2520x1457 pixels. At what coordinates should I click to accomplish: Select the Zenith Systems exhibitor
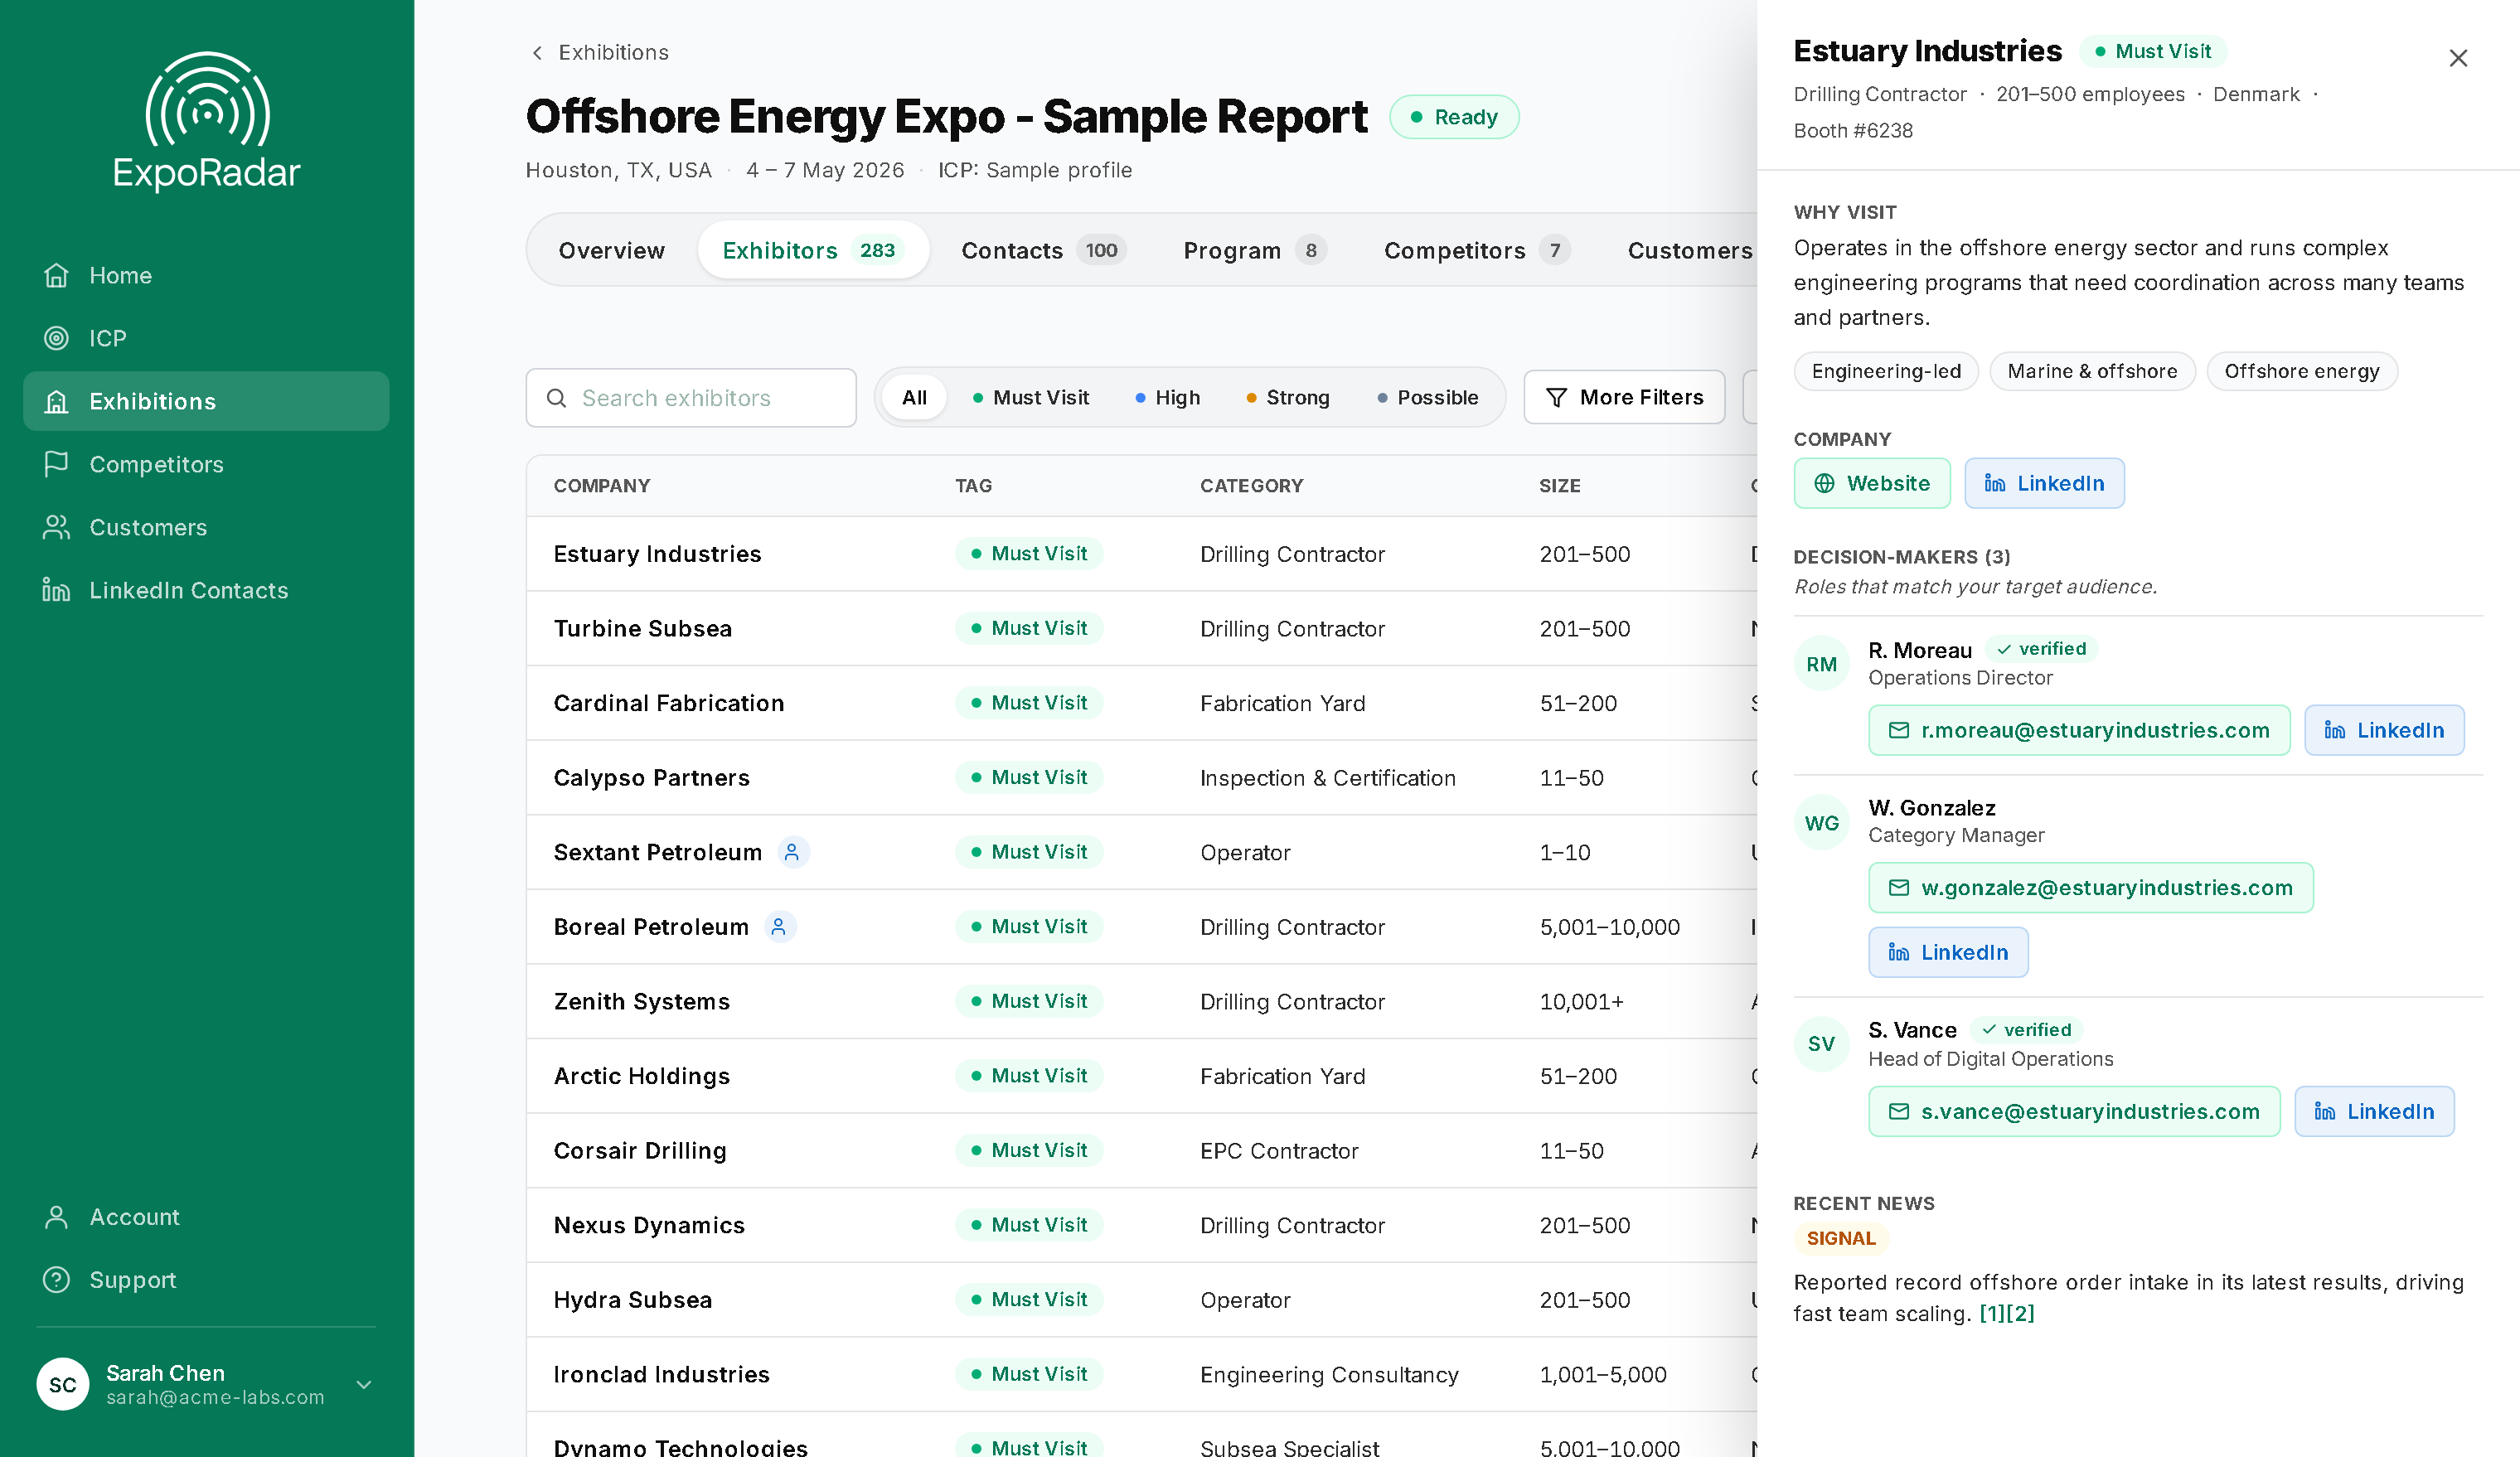point(1141,1001)
